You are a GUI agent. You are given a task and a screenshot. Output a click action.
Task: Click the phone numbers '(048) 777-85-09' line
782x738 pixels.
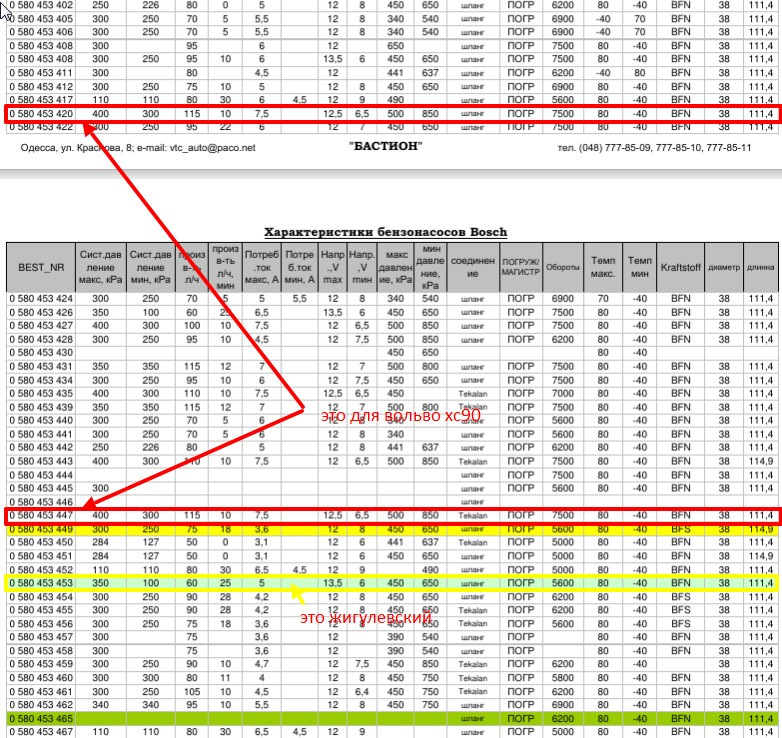click(654, 148)
